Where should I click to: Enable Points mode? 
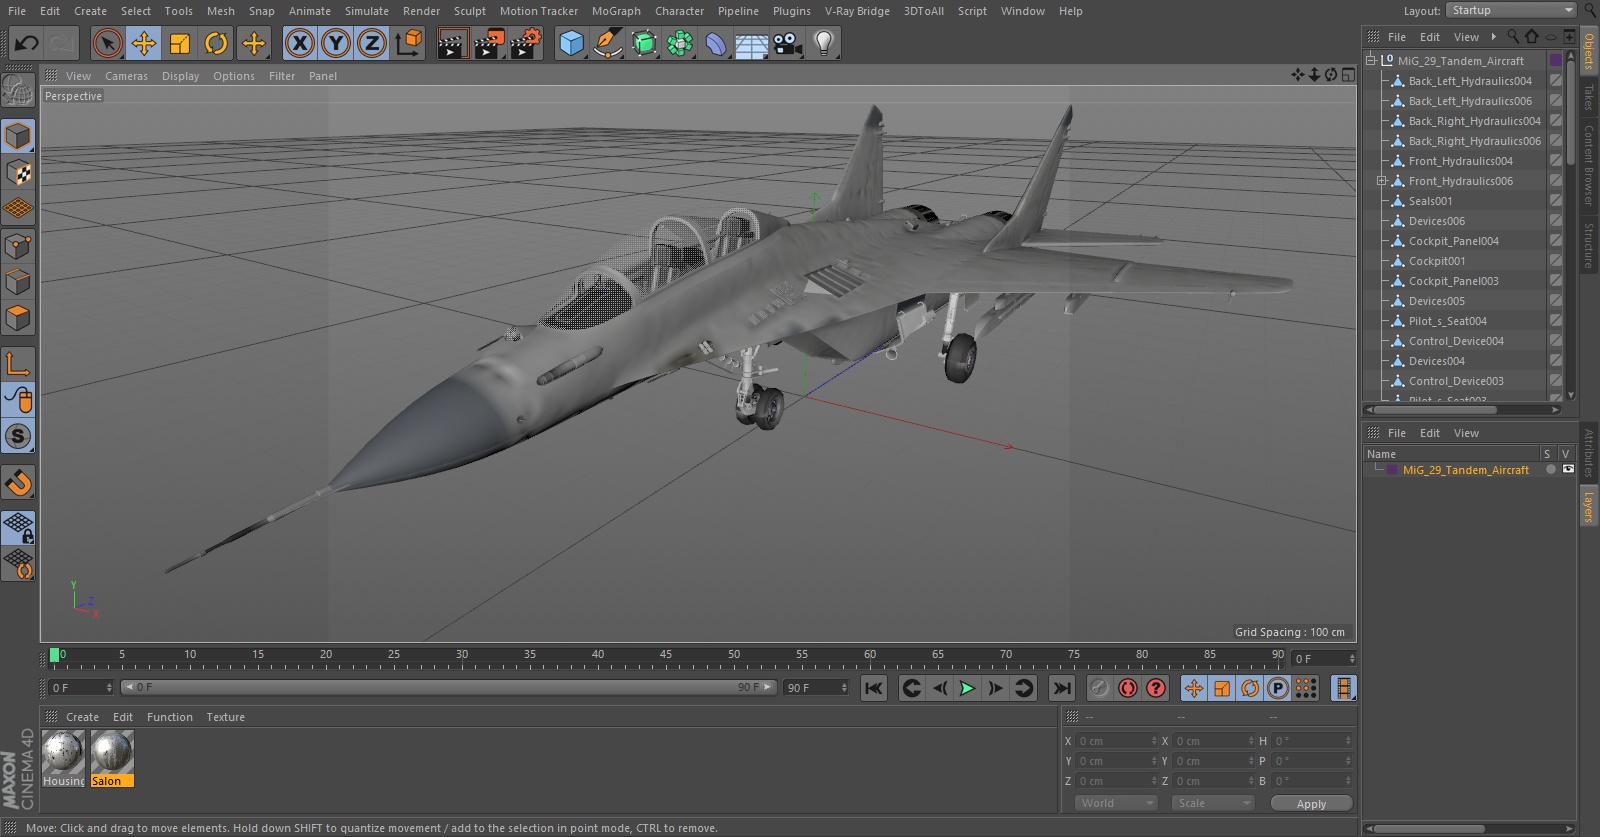(x=18, y=246)
